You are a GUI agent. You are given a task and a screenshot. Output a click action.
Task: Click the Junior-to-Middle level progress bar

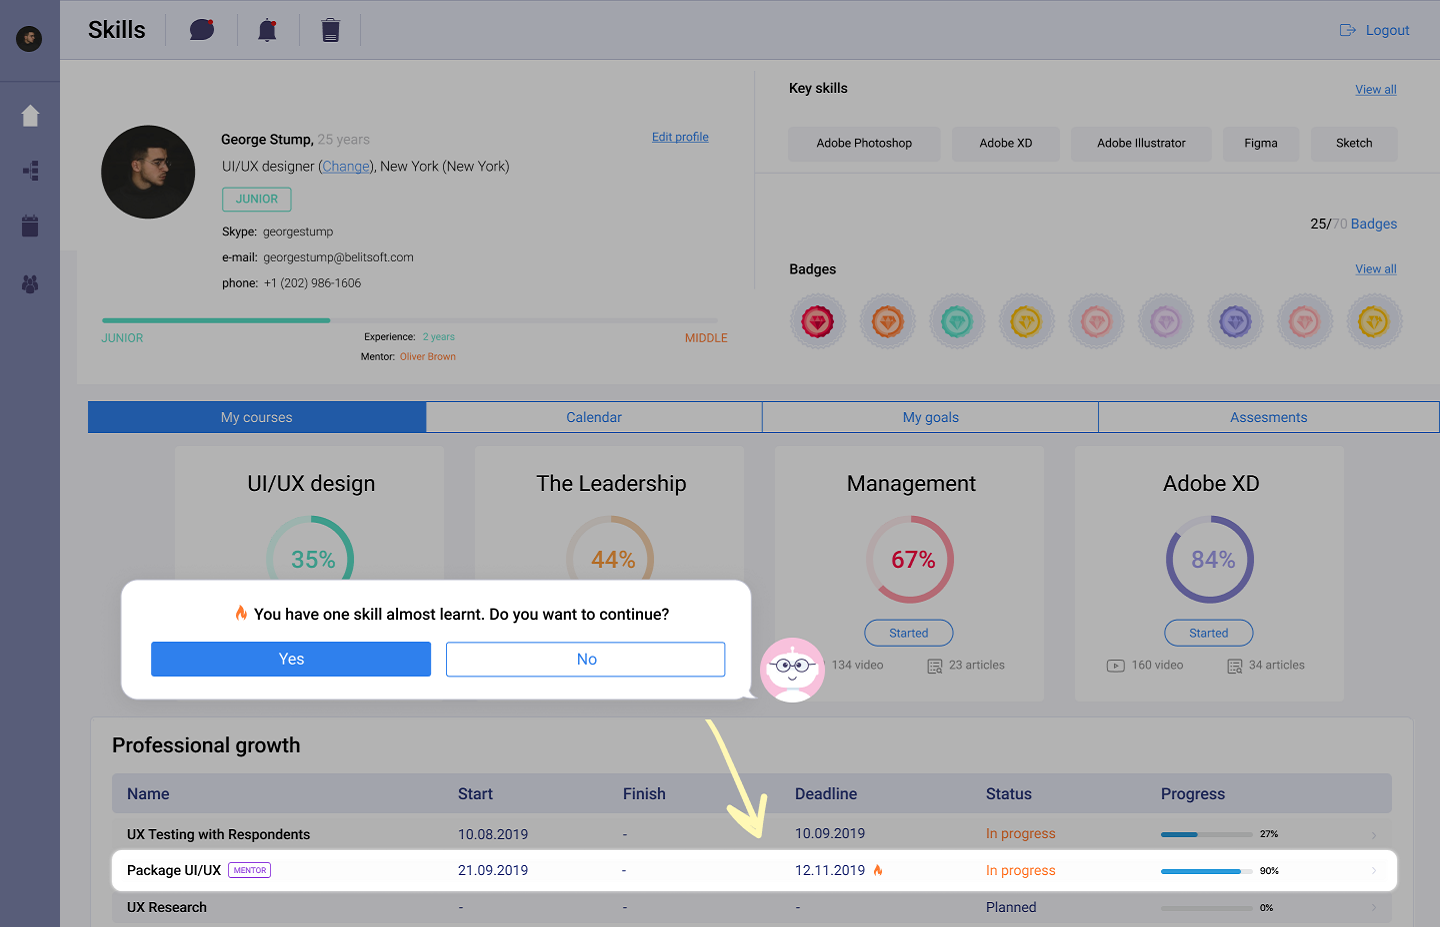point(410,320)
